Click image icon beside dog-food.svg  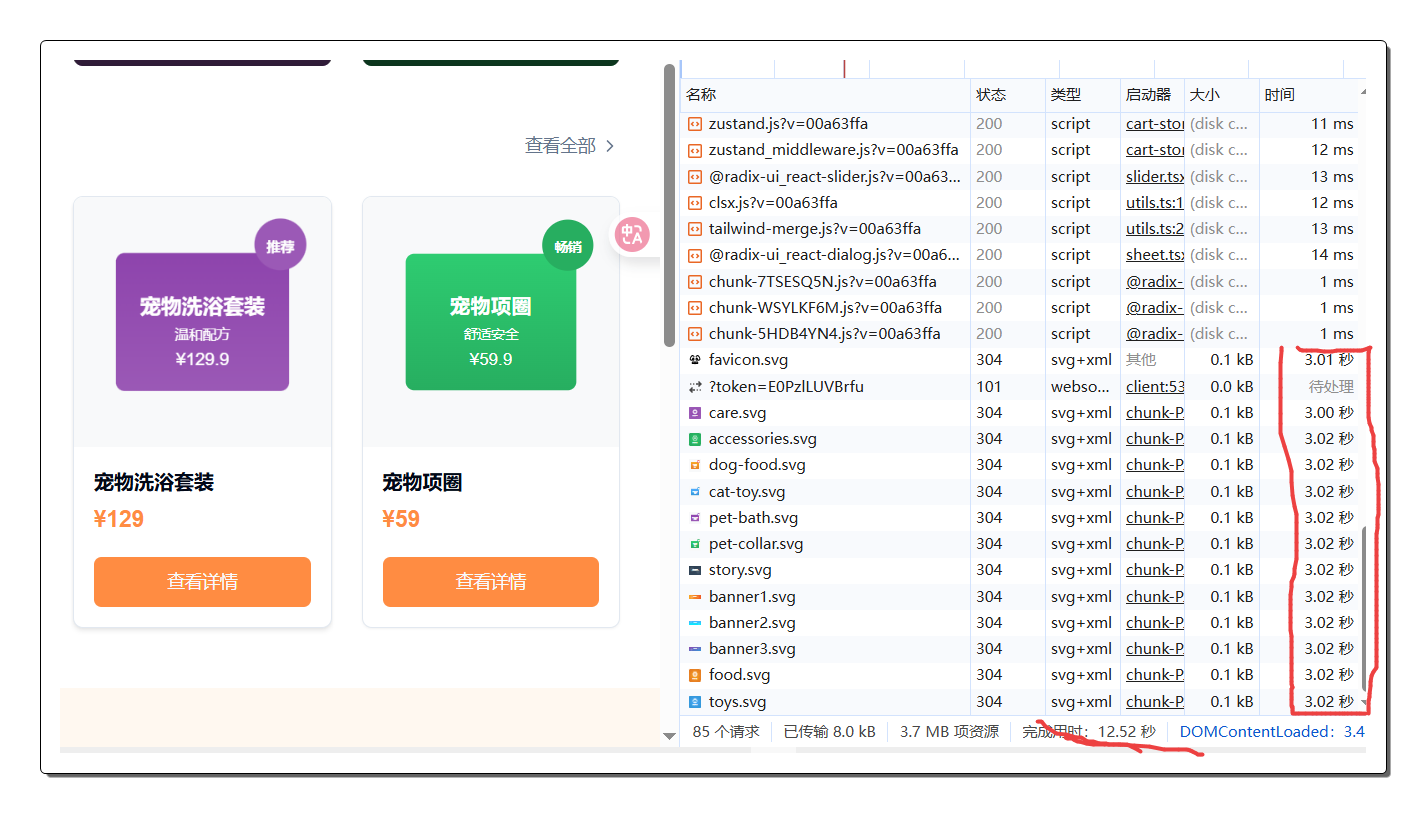click(695, 465)
